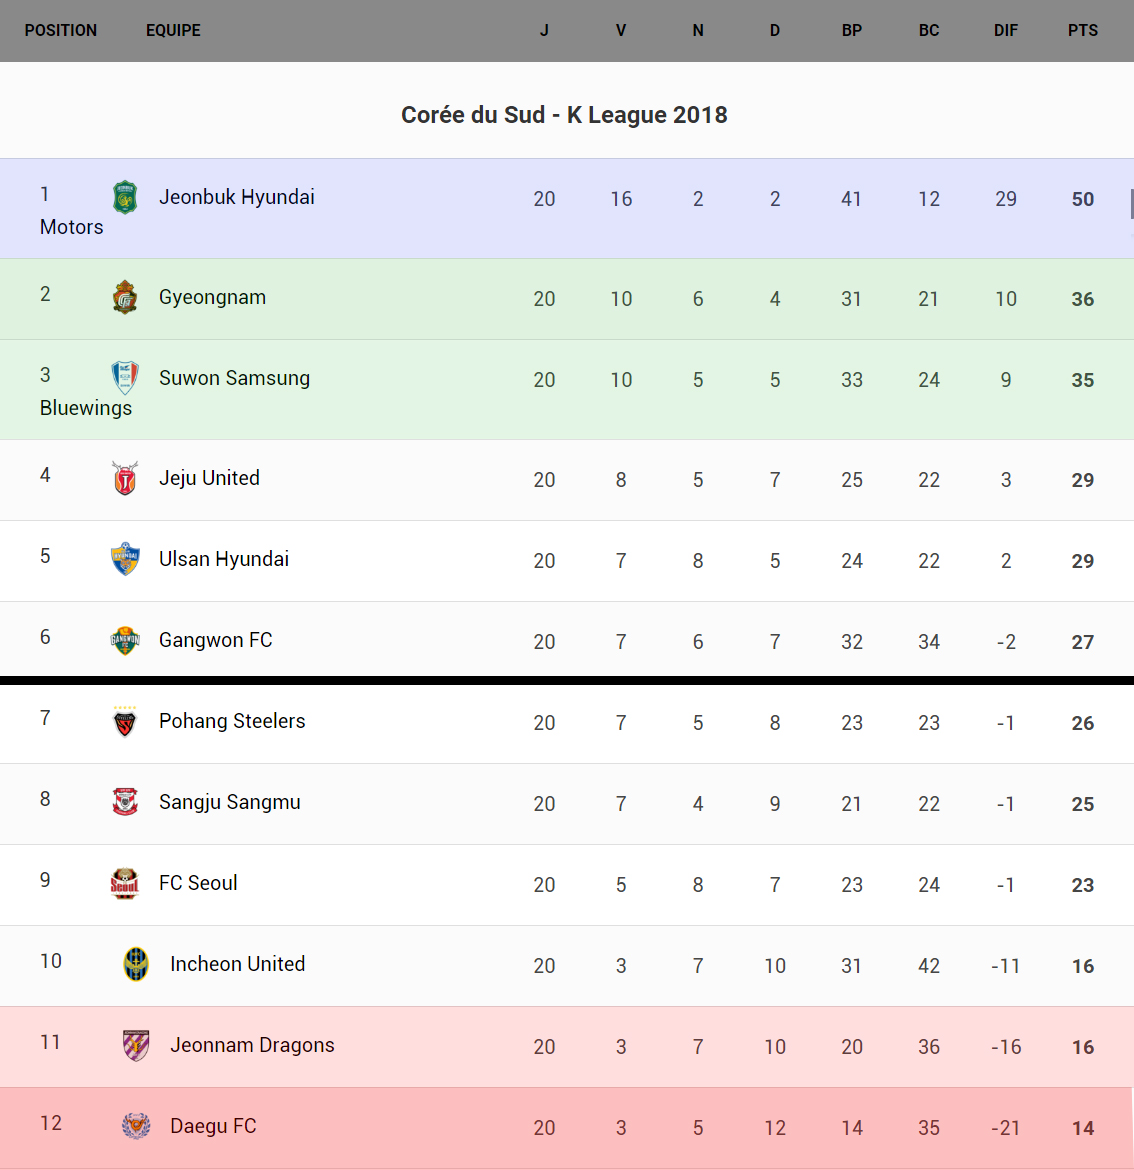This screenshot has width=1134, height=1170.
Task: Sort table by the PTS column header
Action: (x=1082, y=30)
